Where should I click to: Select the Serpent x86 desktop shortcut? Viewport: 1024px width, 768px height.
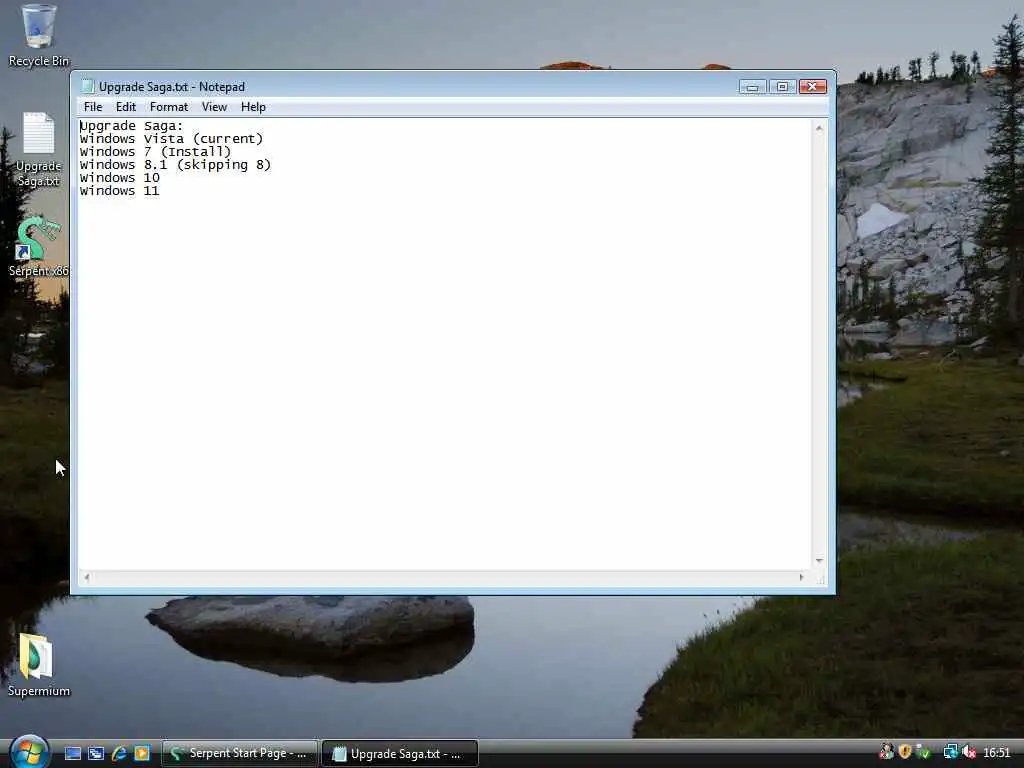pyautogui.click(x=38, y=246)
